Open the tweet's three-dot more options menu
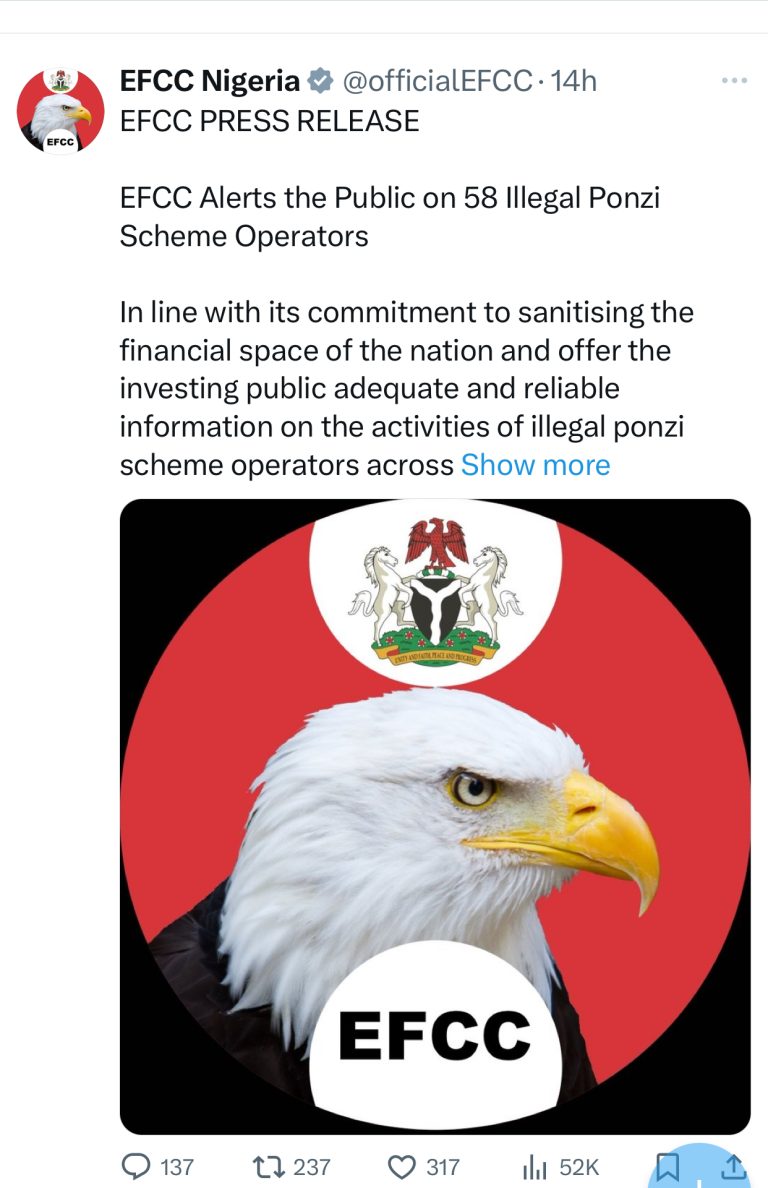 point(735,80)
